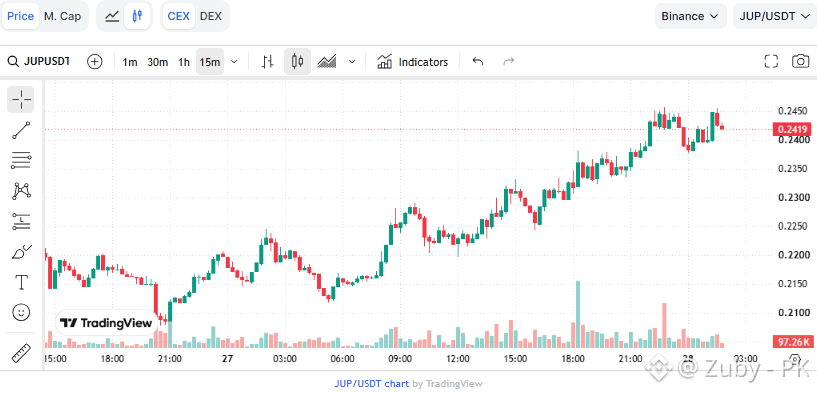Screen dimensions: 817x393
Task: Click the 0.2300 price axis label
Action: tap(793, 198)
